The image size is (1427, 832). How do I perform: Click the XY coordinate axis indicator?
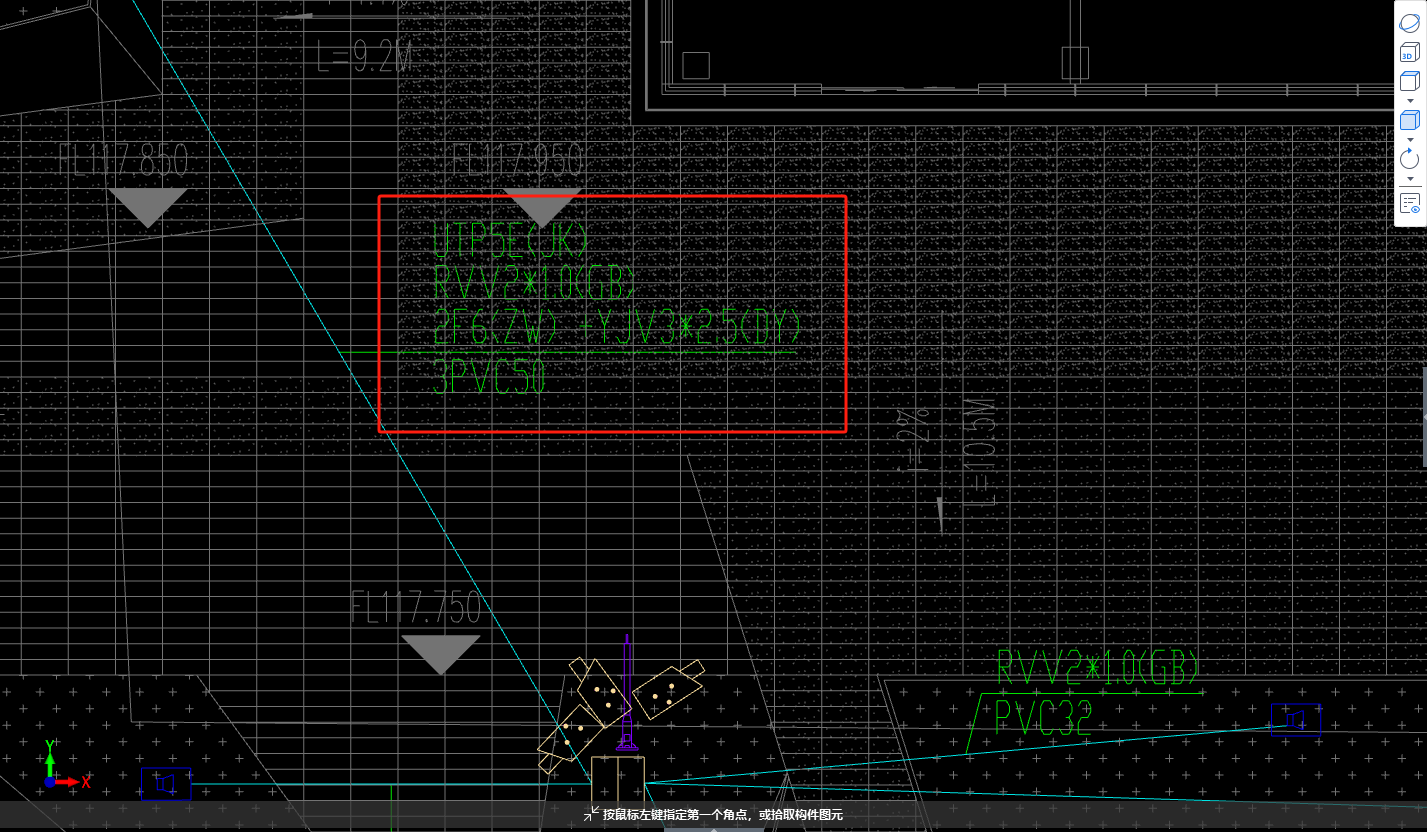(66, 766)
